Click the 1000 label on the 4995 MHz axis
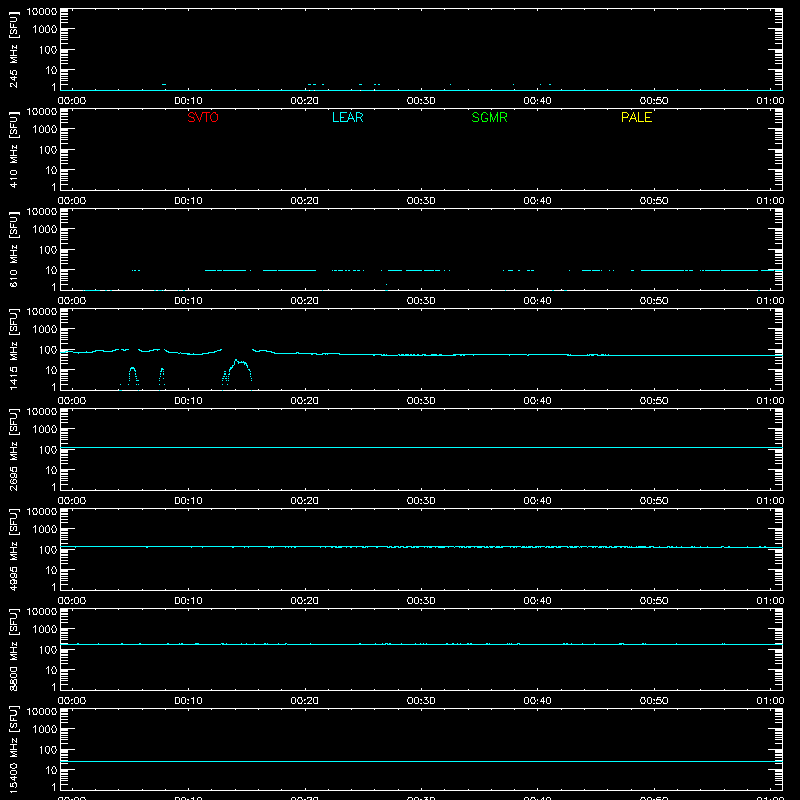The width and height of the screenshot is (800, 800). [45, 530]
